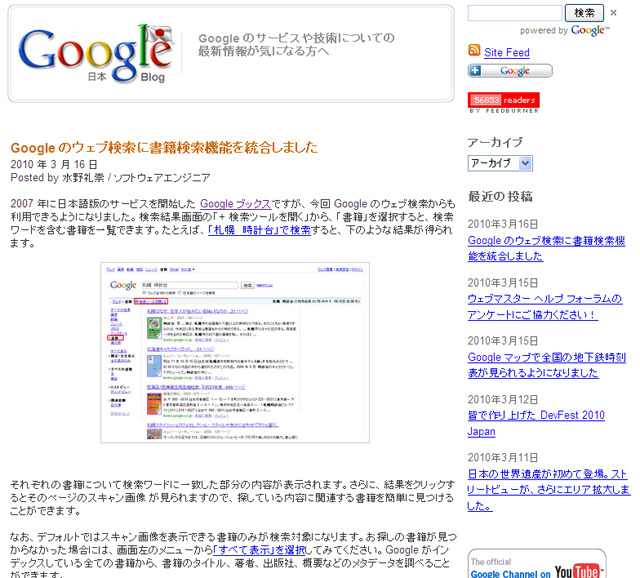Open the 「札幌 時計台」で検索 link
Viewport: 640px width, 578px height.
tap(259, 230)
